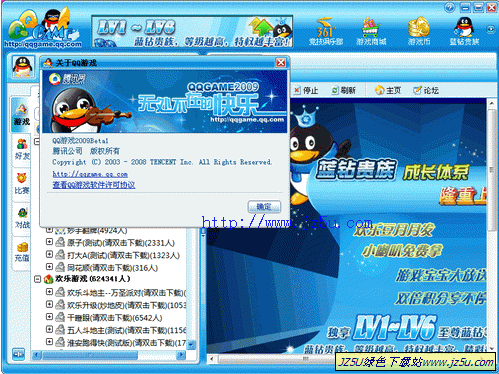Expand the 同花顺 tree node
The width and height of the screenshot is (499, 374).
pyautogui.click(x=49, y=267)
